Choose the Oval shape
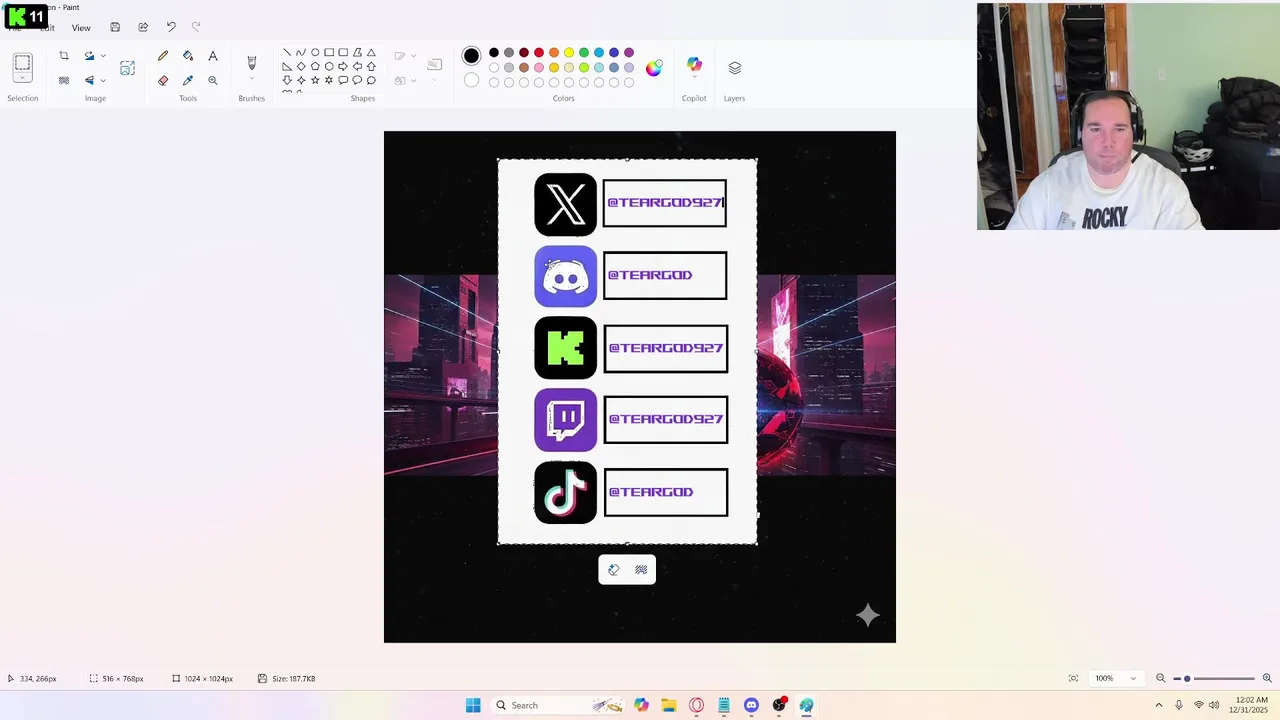1280x720 pixels. pos(315,53)
